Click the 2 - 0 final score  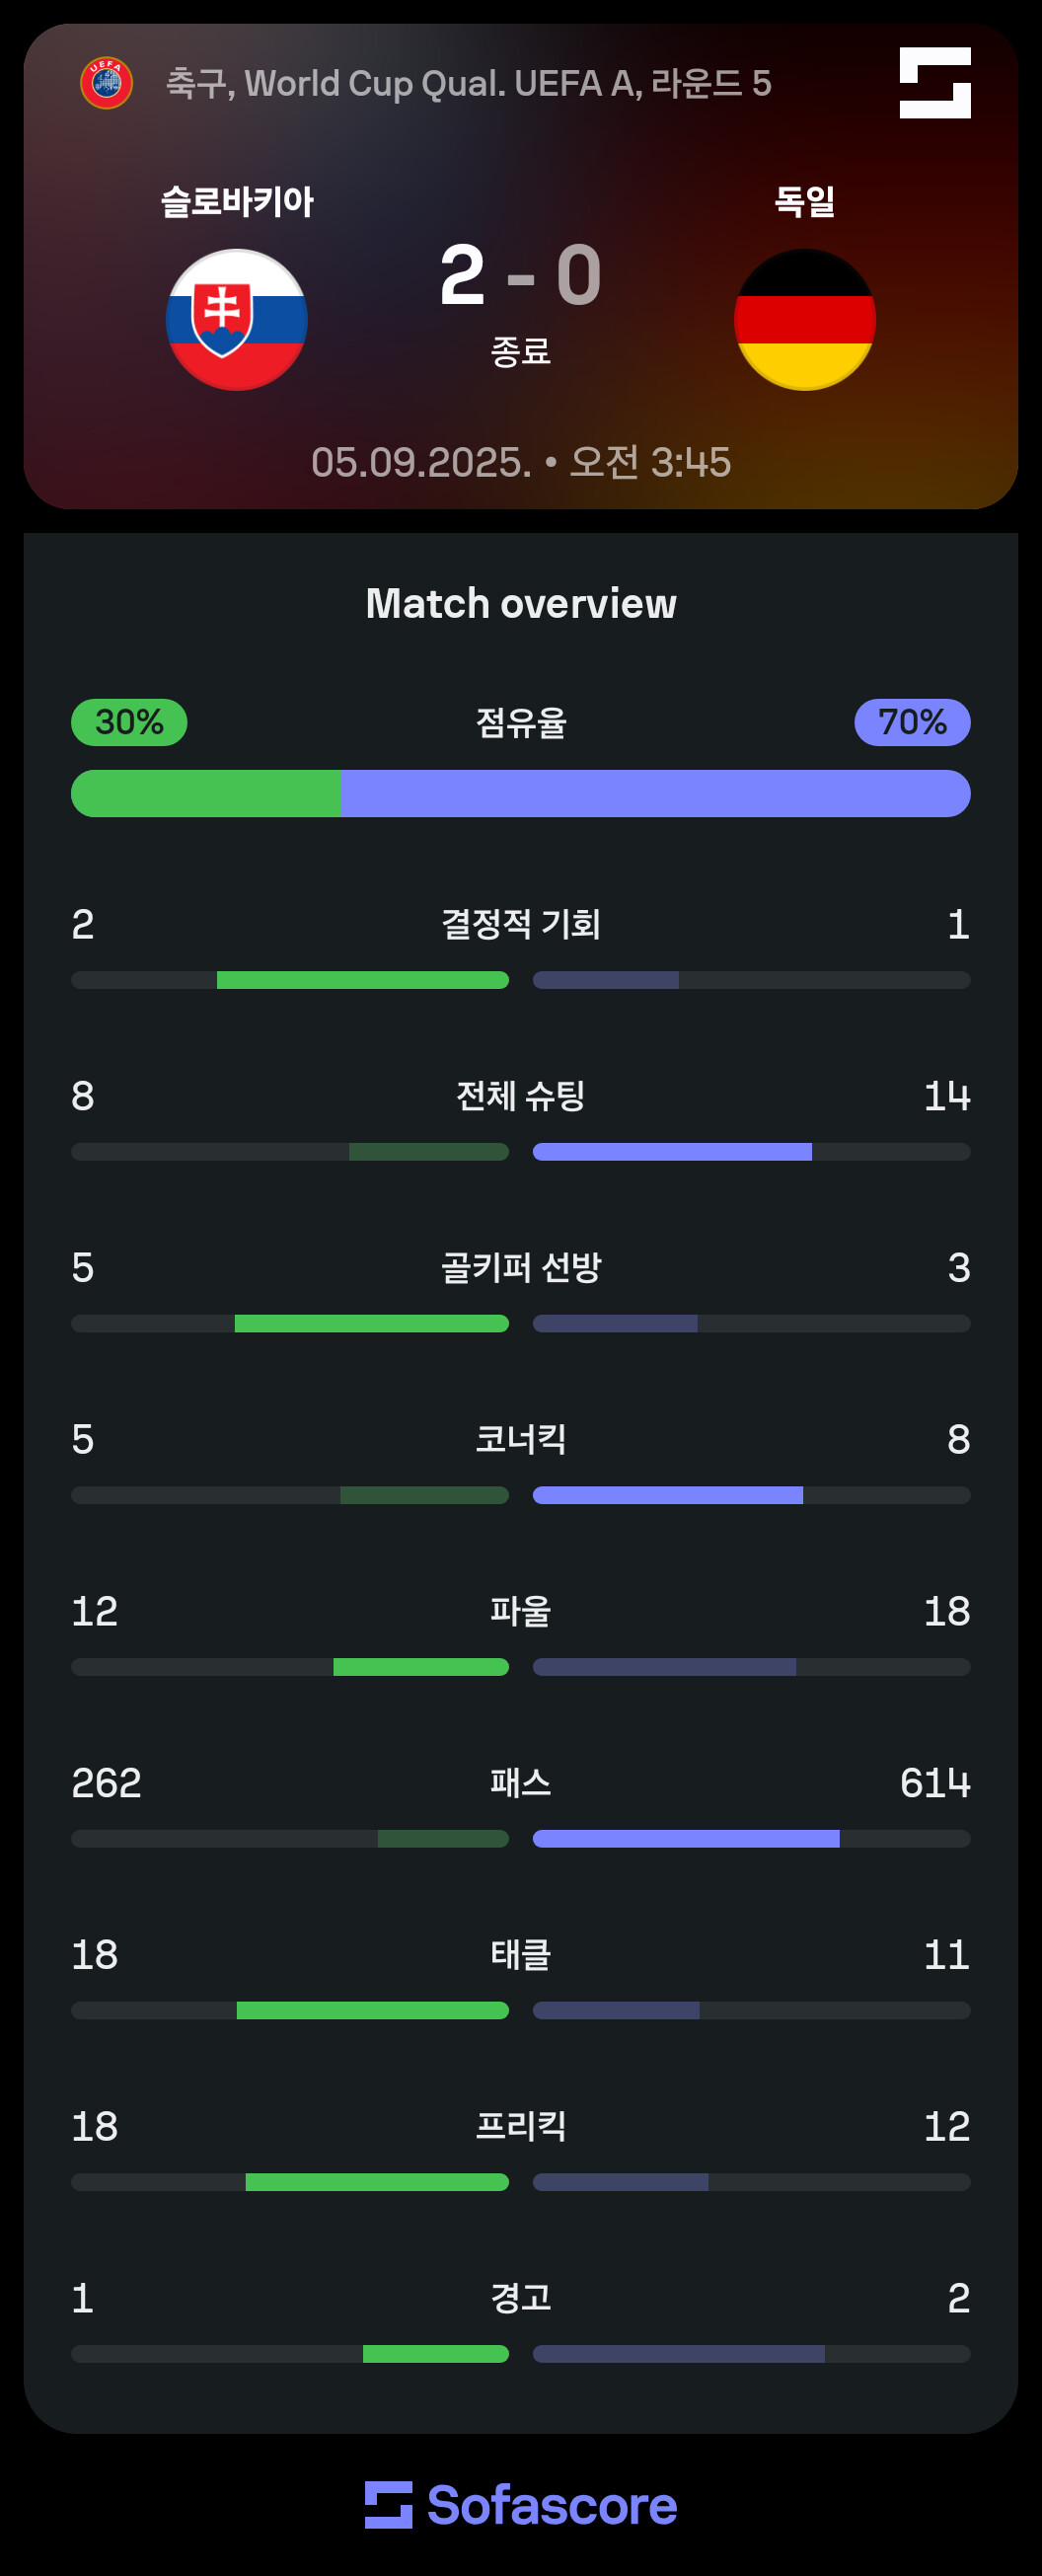click(x=520, y=275)
